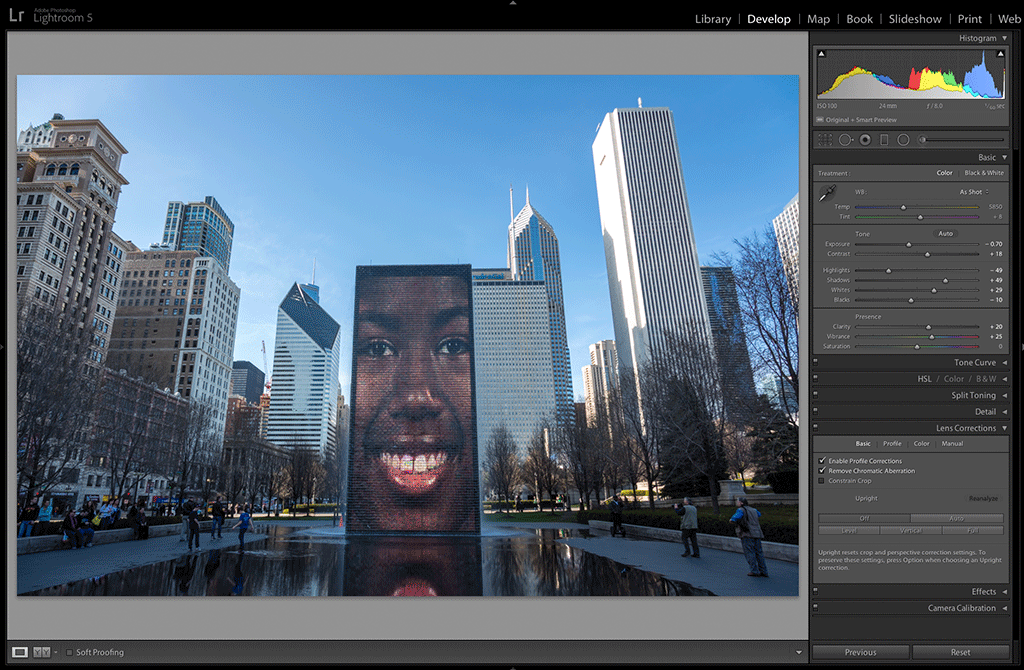1024x670 pixels.
Task: Click the top panel show/hide arrow
Action: [513, 3]
